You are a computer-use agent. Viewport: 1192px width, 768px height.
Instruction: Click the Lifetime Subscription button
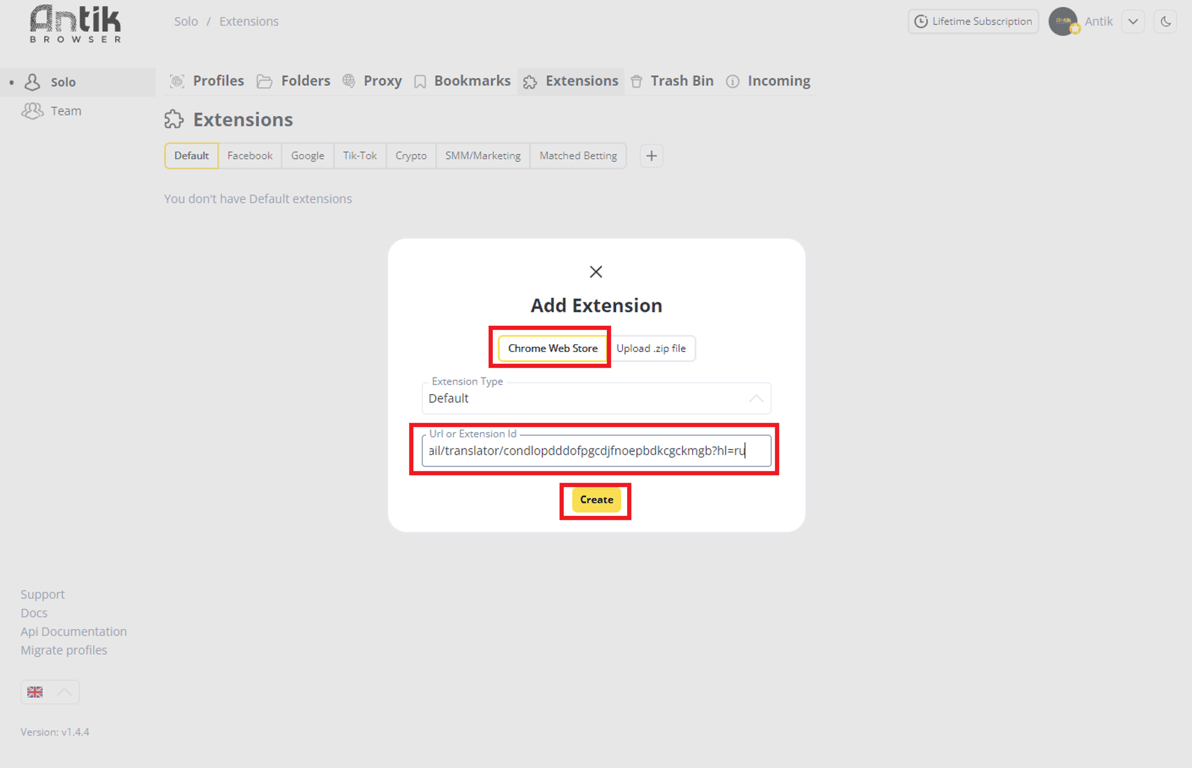click(x=973, y=21)
